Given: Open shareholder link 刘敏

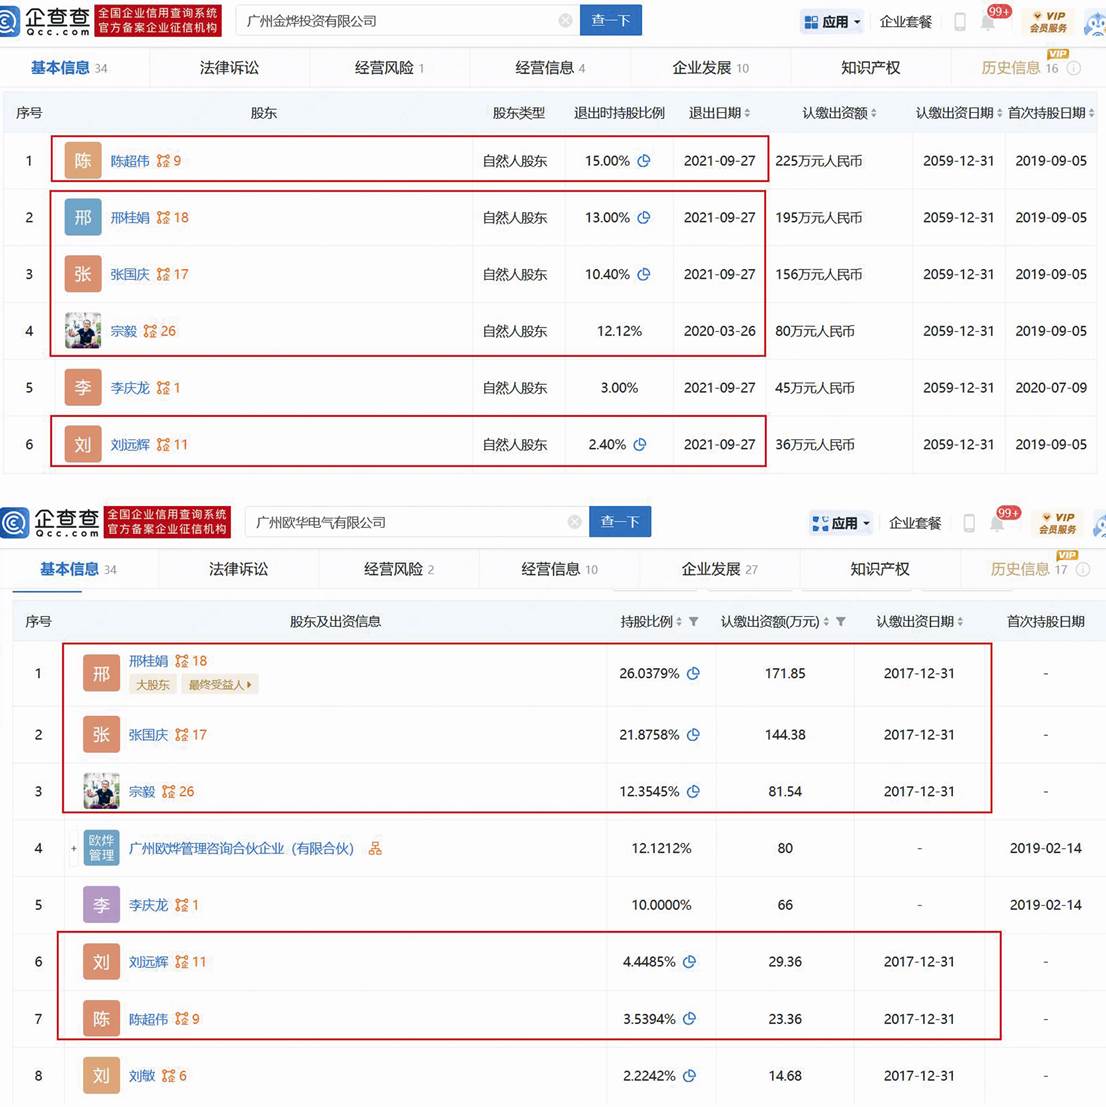Looking at the screenshot, I should (141, 1076).
